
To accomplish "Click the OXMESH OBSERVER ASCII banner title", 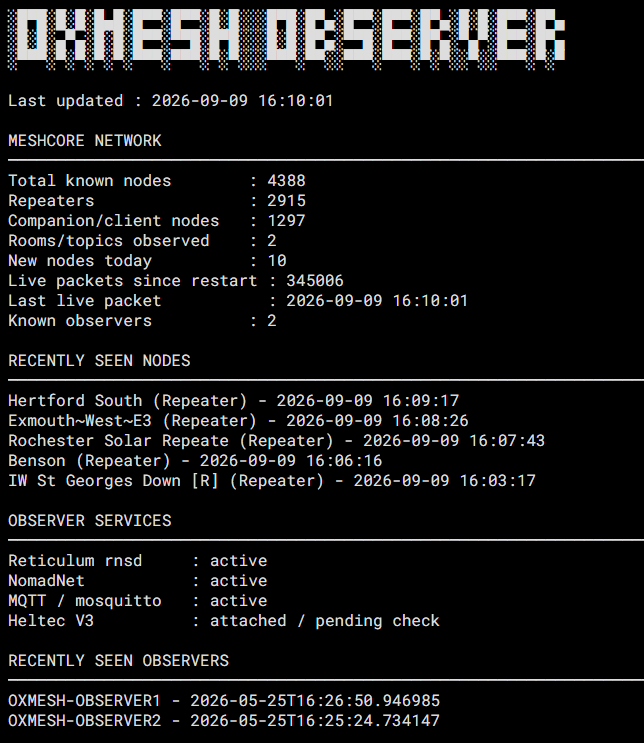I will (286, 40).
